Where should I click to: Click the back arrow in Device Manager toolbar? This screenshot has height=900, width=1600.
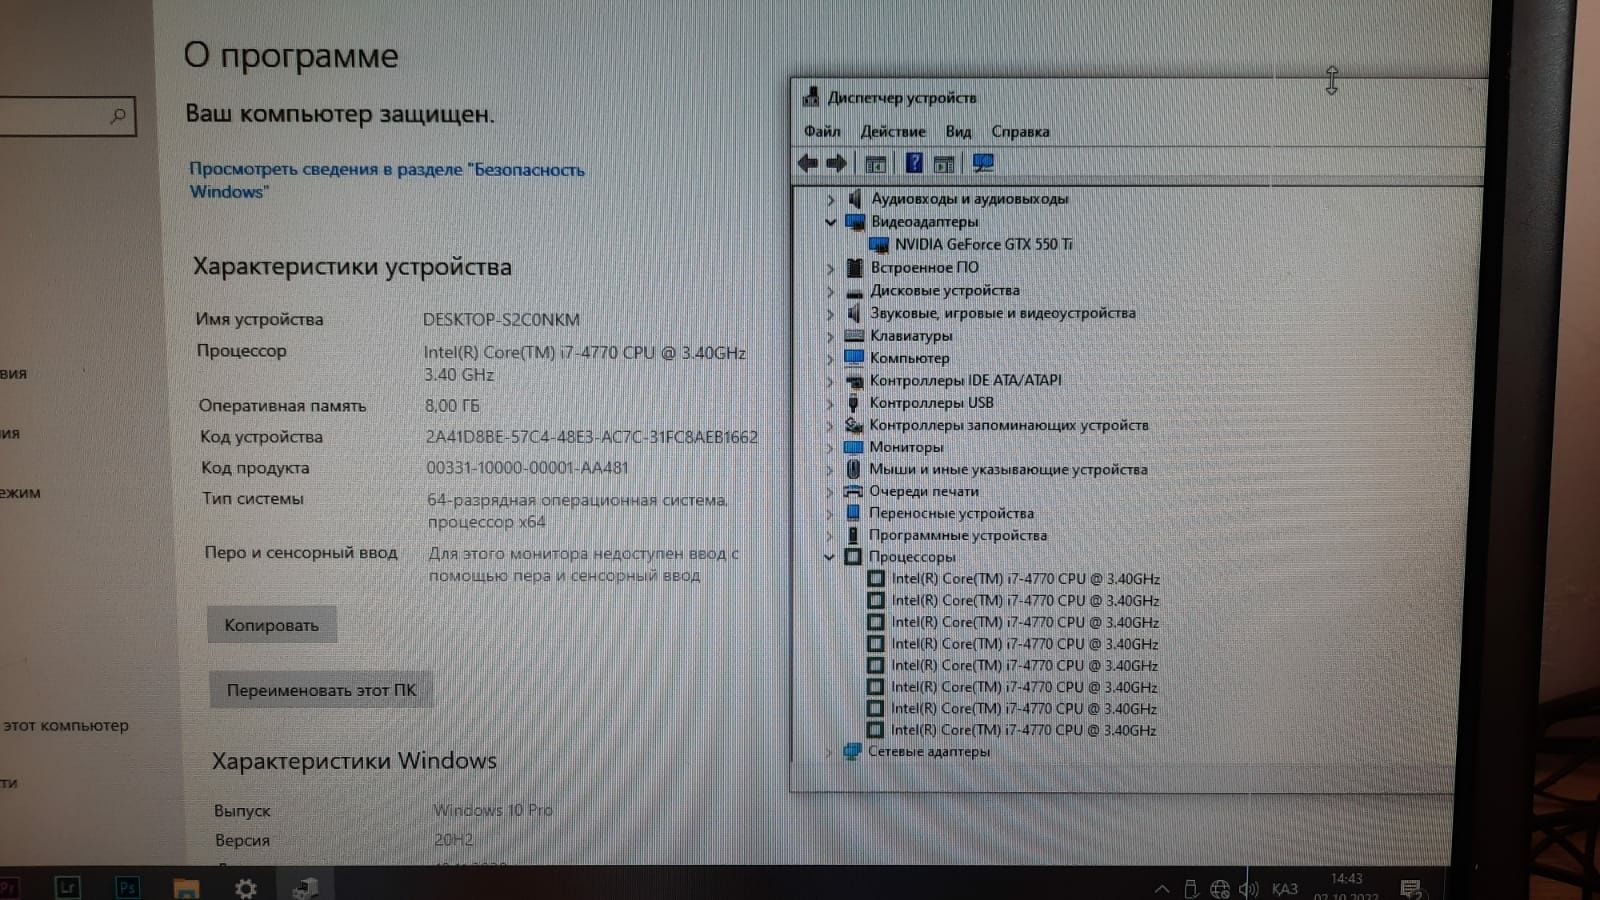tap(808, 163)
